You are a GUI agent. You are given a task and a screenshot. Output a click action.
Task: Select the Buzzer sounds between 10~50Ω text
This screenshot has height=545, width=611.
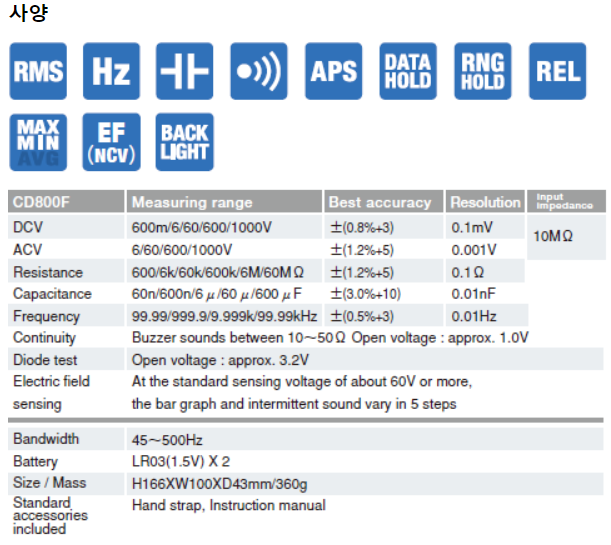239,338
